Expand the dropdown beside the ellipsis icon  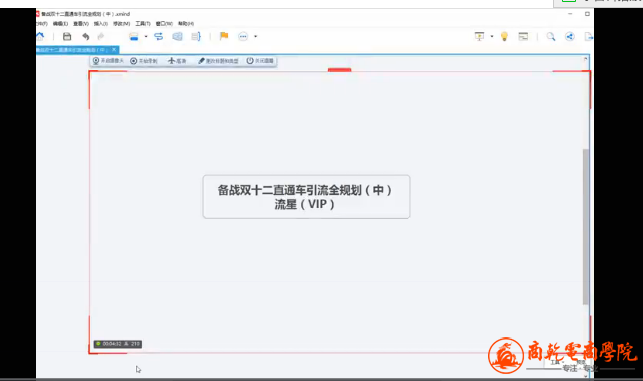[255, 37]
